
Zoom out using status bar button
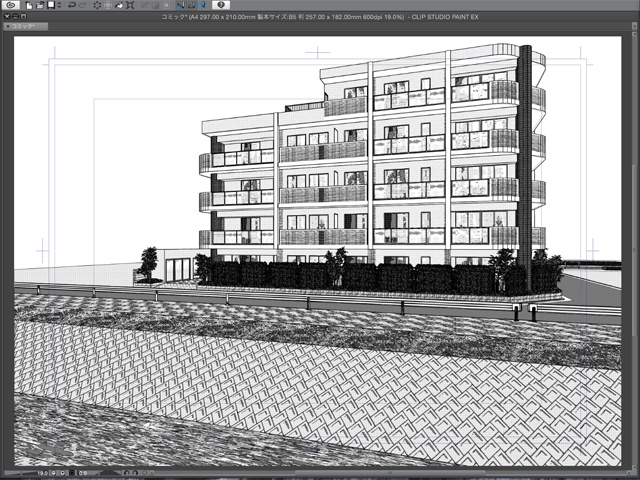coord(53,473)
